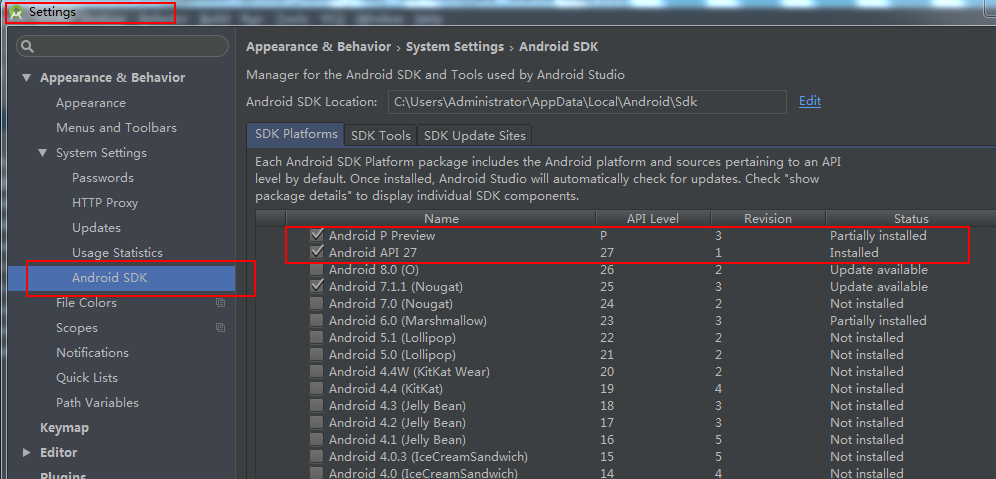Check the Android 4.1 (Jelly Bean) checkbox
Image resolution: width=996 pixels, height=479 pixels.
point(316,440)
